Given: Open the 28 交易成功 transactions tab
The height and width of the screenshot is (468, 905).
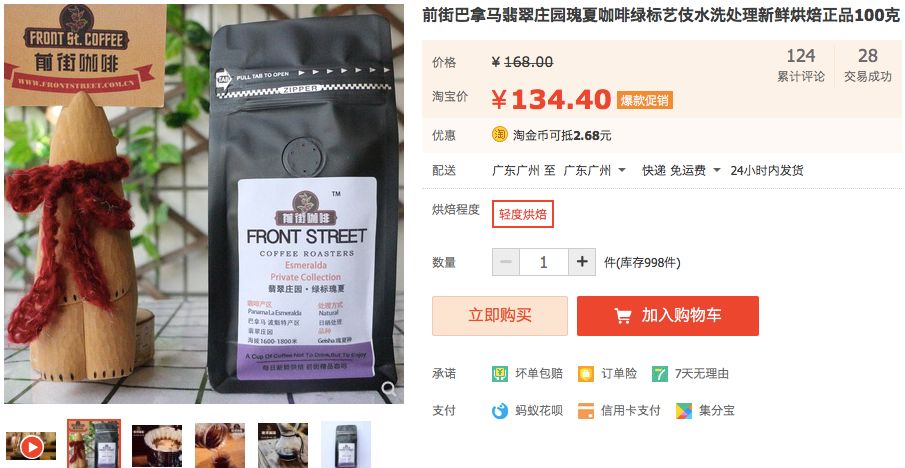Looking at the screenshot, I should coord(867,65).
